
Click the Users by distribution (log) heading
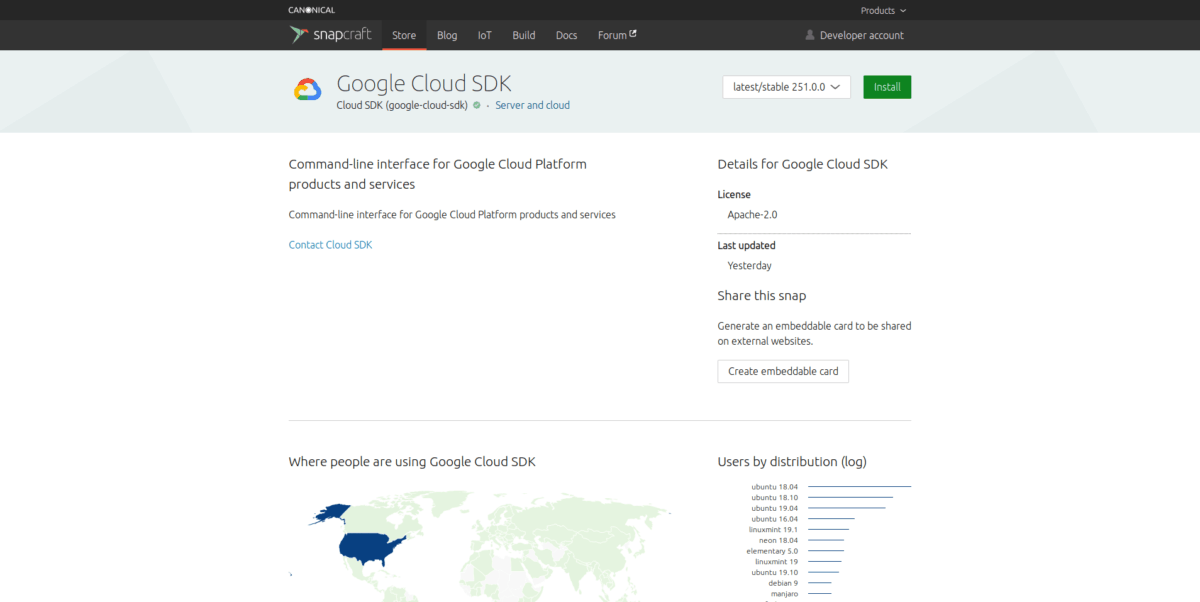pyautogui.click(x=792, y=462)
